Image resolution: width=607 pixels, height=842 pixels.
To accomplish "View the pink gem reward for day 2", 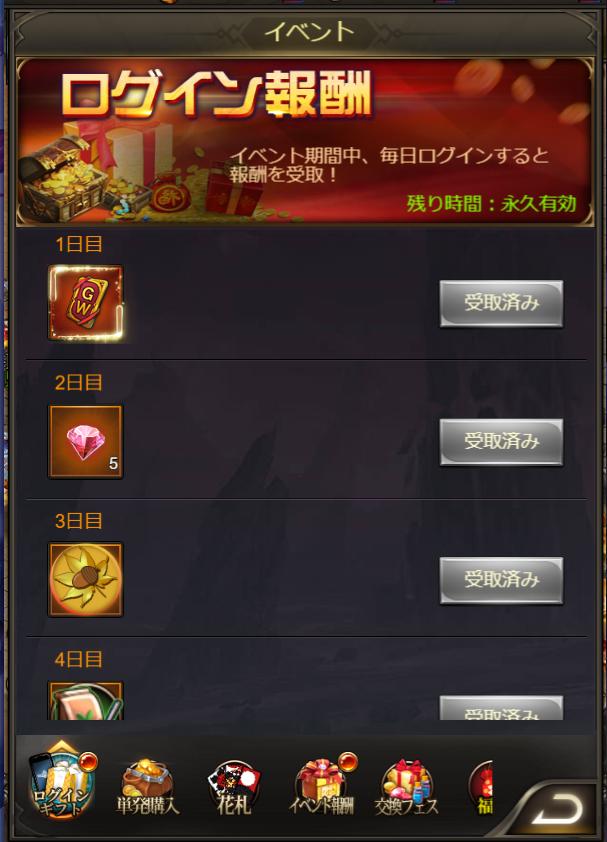I will tap(86, 441).
